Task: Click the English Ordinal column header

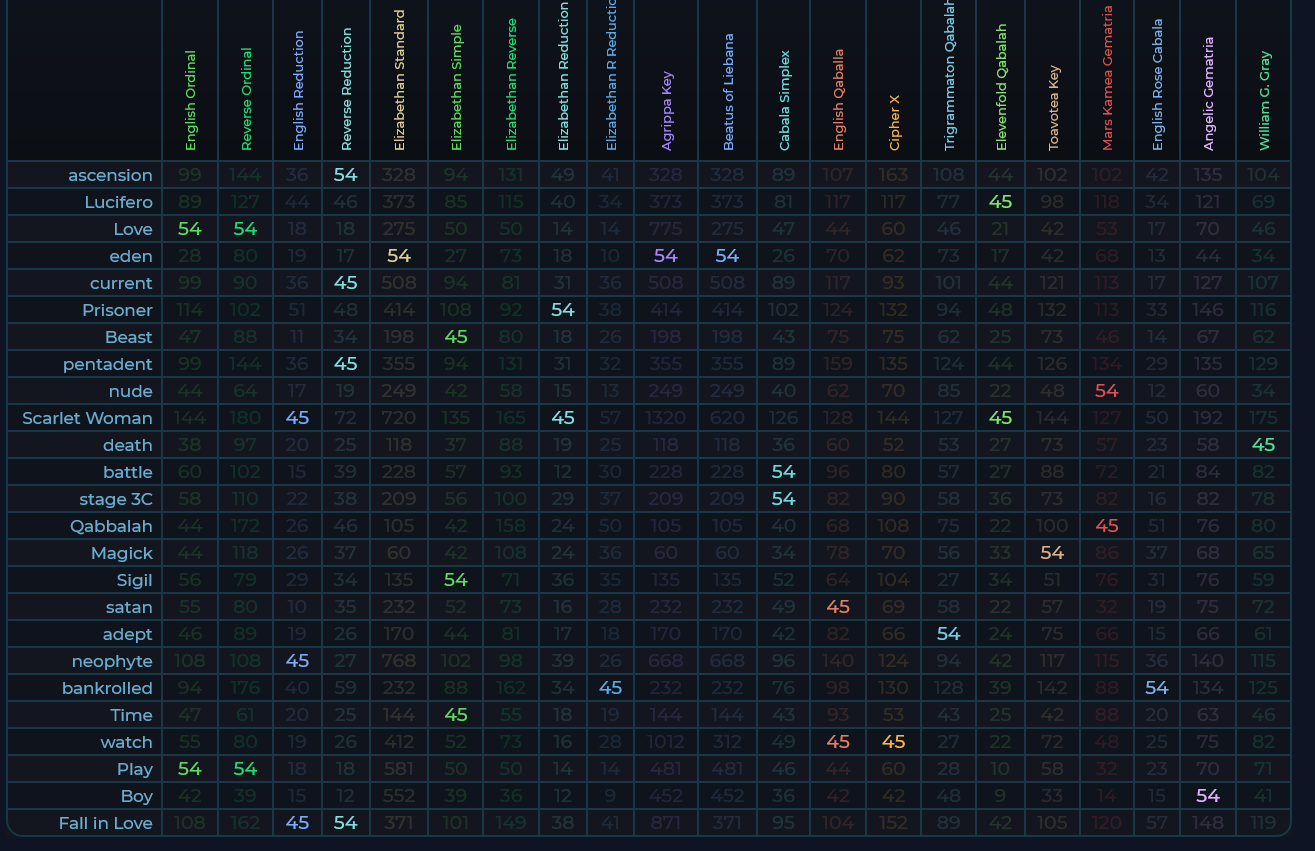Action: click(190, 100)
